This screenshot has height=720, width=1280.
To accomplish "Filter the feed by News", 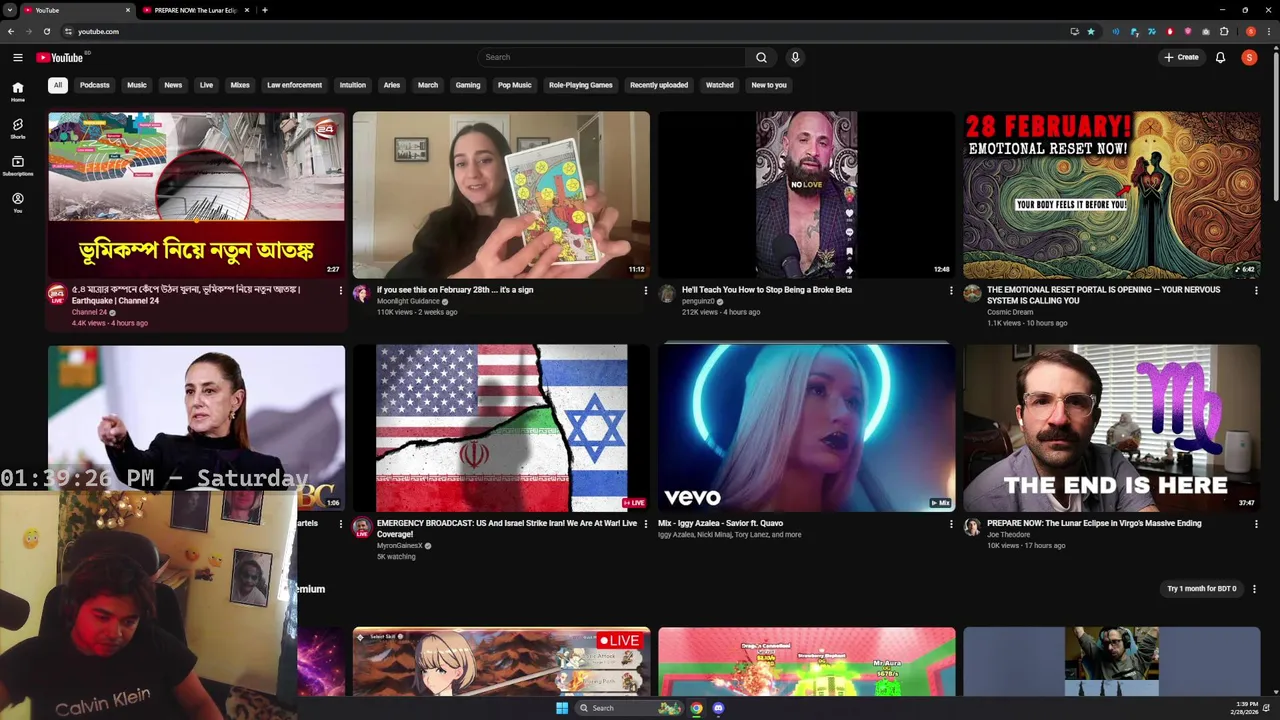I will tap(173, 85).
